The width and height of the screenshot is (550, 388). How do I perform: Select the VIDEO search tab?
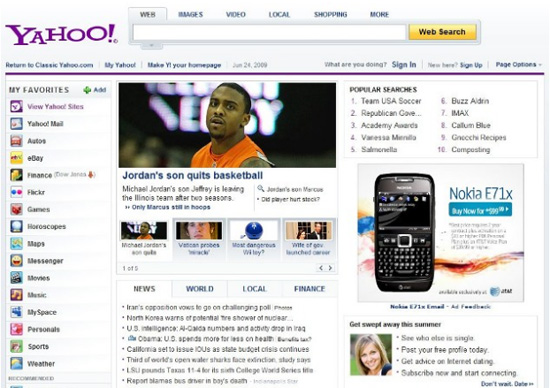click(x=236, y=14)
